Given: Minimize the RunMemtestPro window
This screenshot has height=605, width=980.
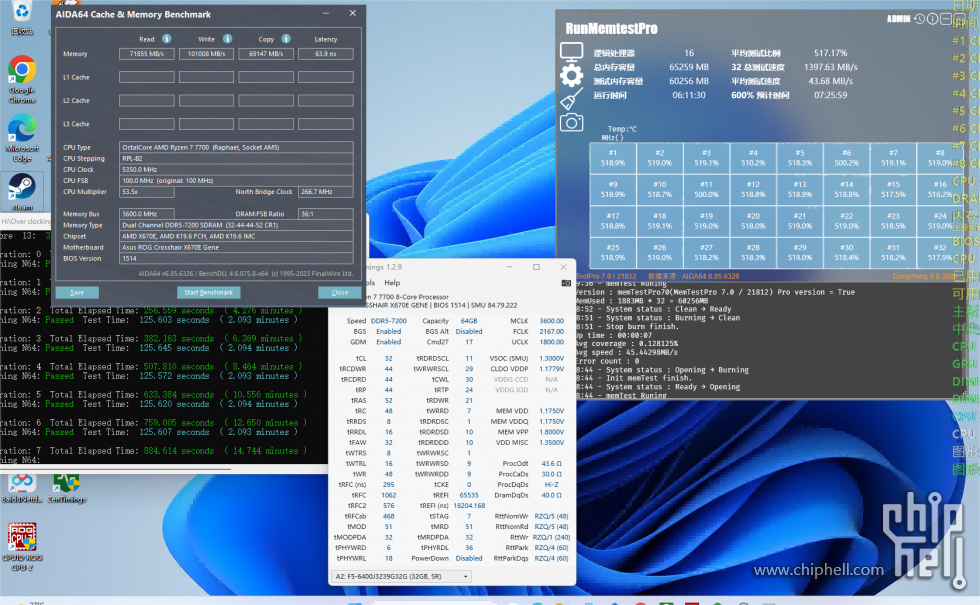Looking at the screenshot, I should 945,19.
